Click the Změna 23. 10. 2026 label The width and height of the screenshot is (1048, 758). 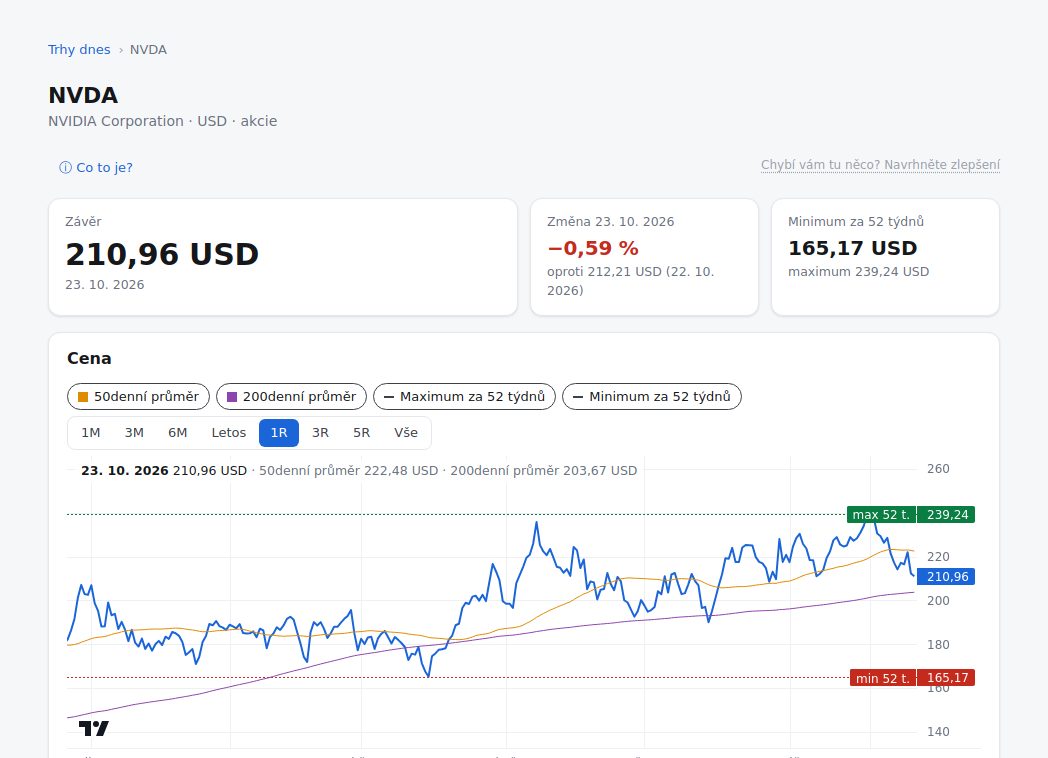pos(610,221)
